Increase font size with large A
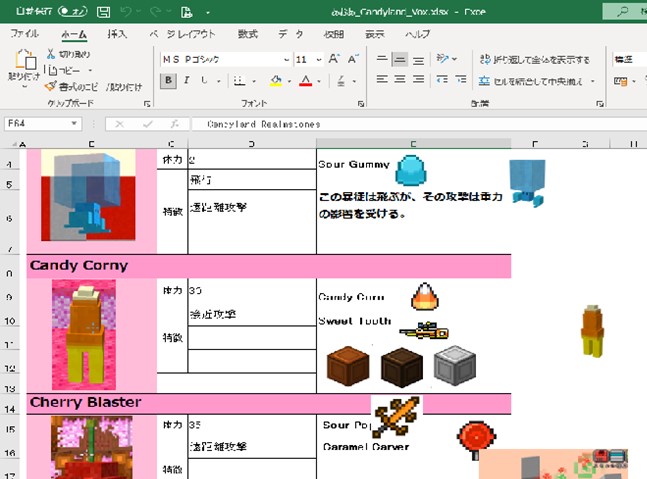The width and height of the screenshot is (647, 479). click(x=334, y=59)
